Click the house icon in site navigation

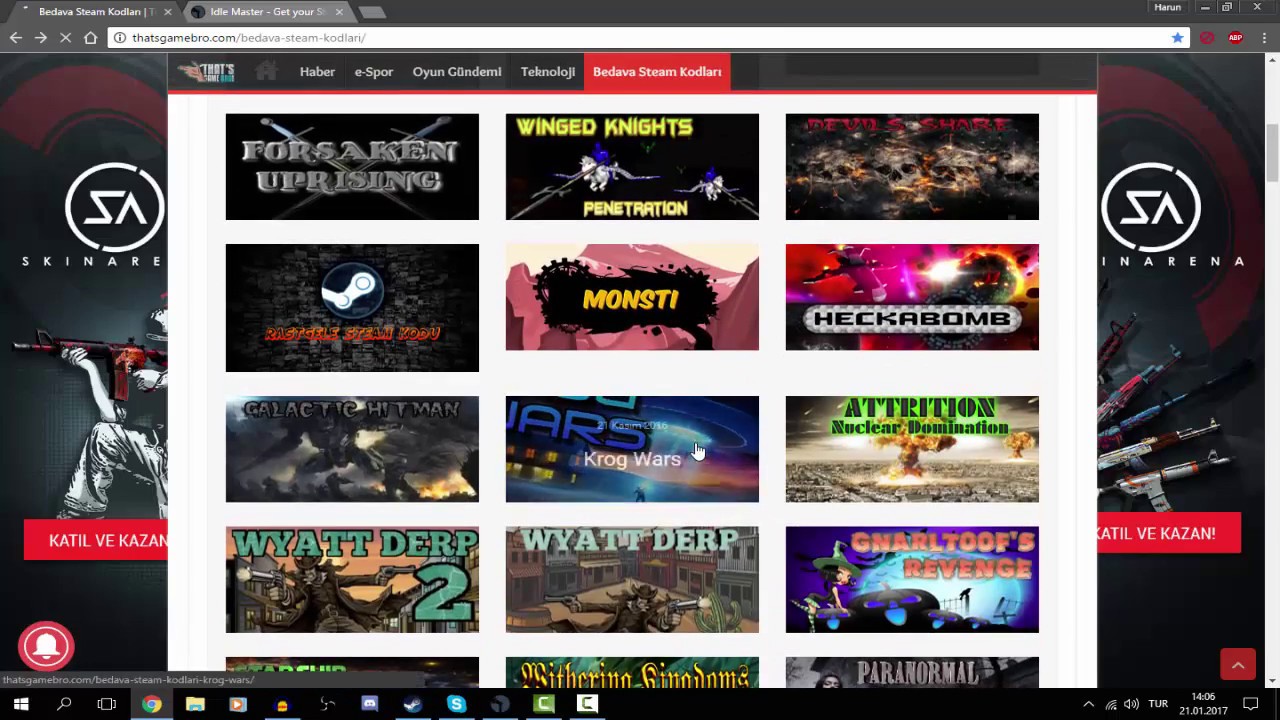tap(266, 71)
